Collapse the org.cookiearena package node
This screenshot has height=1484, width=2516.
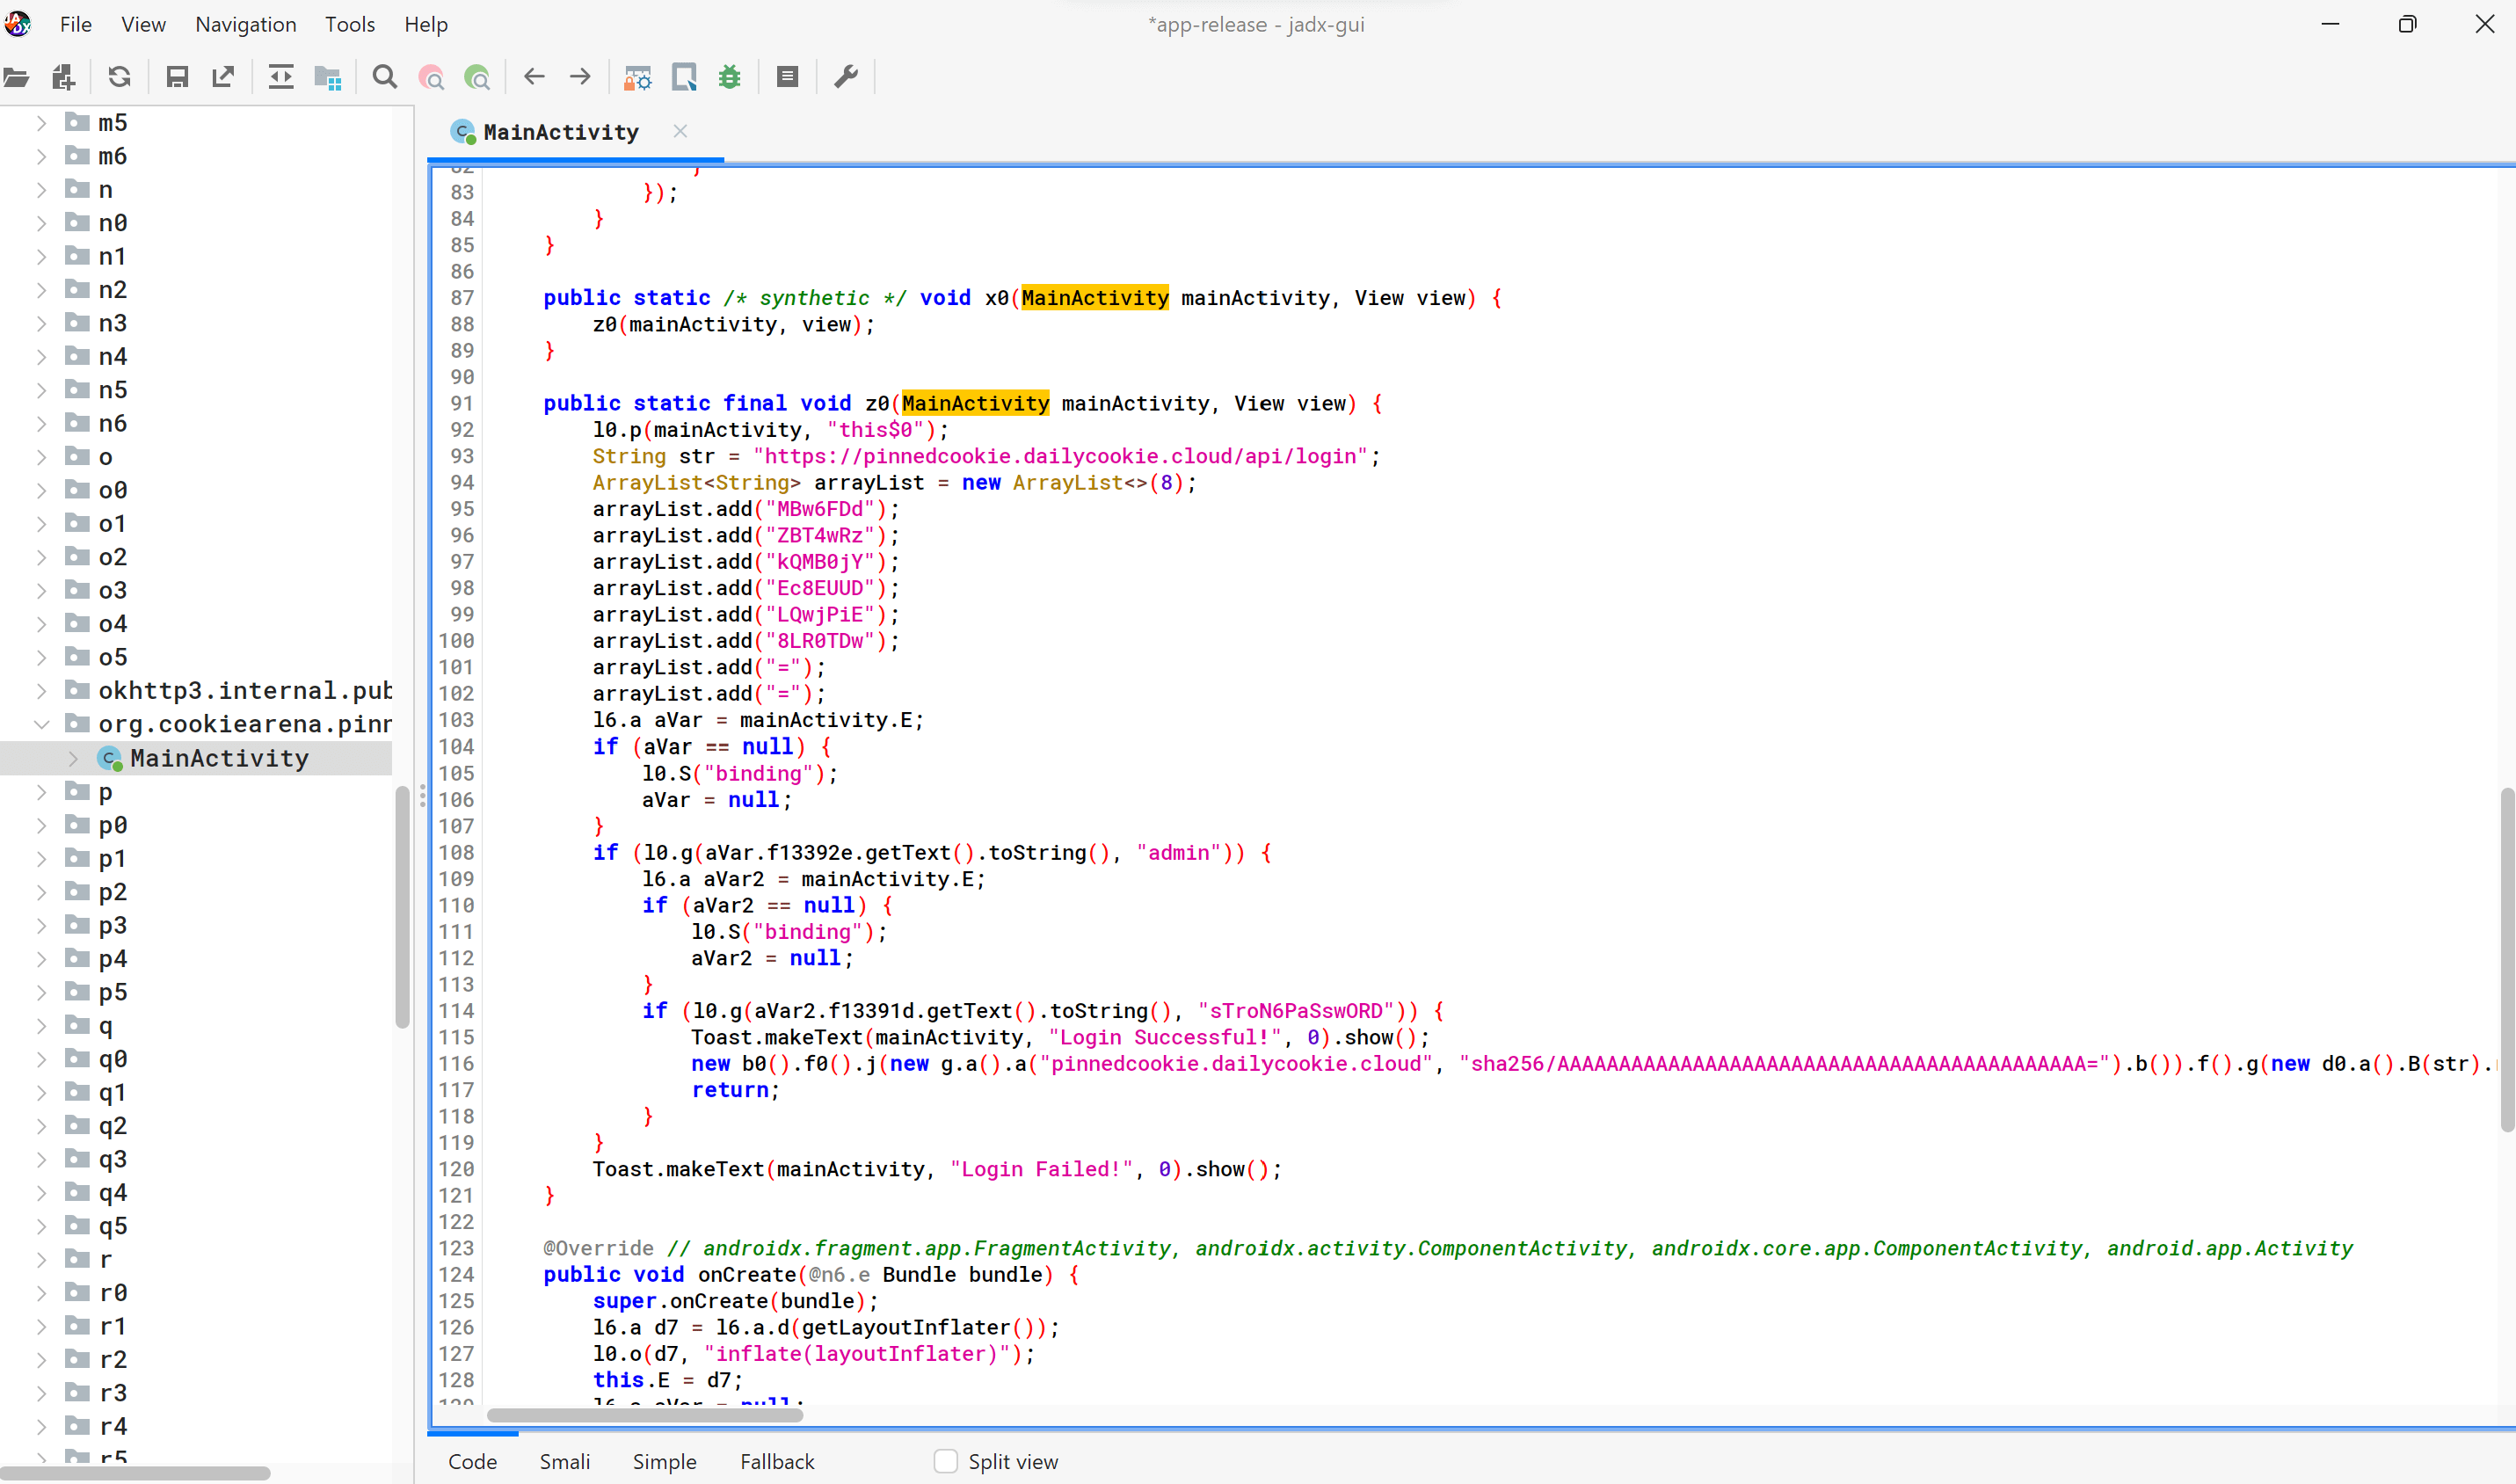click(41, 724)
